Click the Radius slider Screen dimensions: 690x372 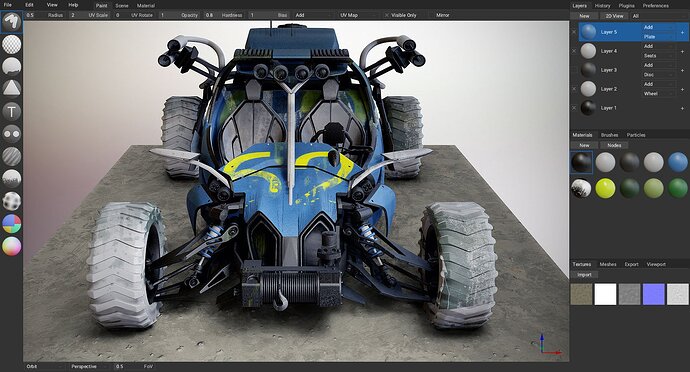point(45,15)
